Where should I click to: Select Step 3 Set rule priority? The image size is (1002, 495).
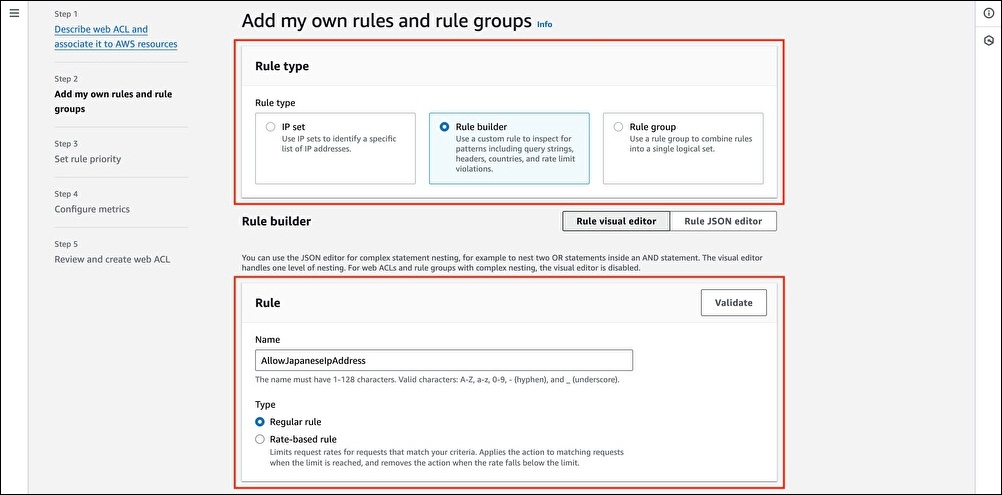(88, 159)
